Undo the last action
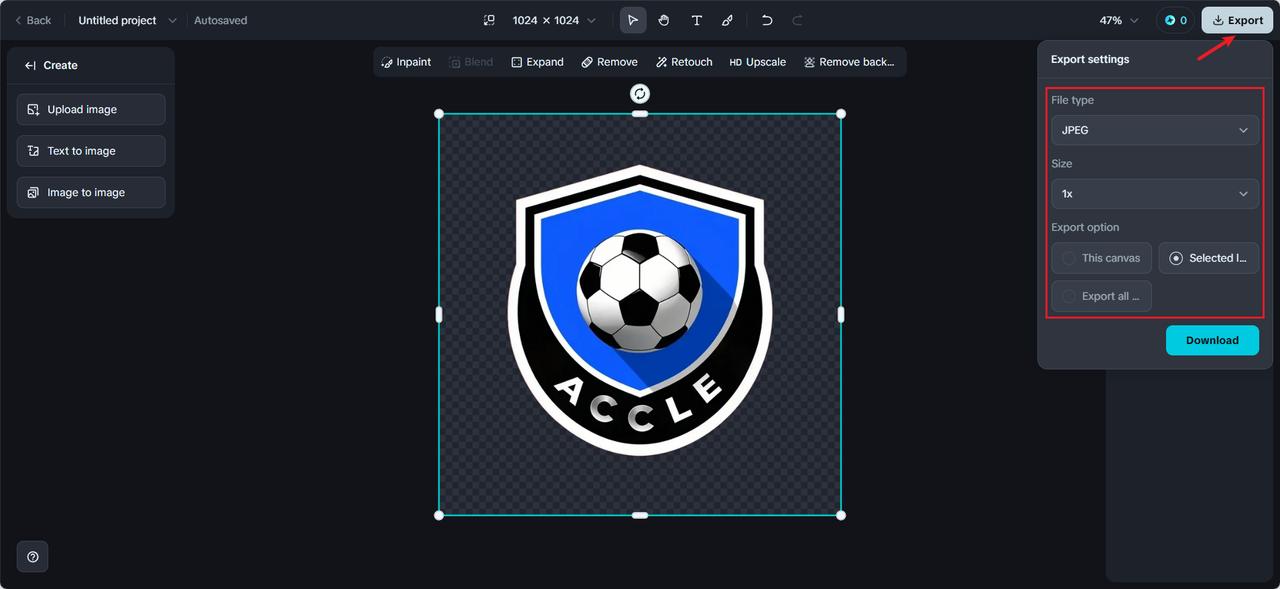Image resolution: width=1280 pixels, height=589 pixels. pyautogui.click(x=767, y=20)
